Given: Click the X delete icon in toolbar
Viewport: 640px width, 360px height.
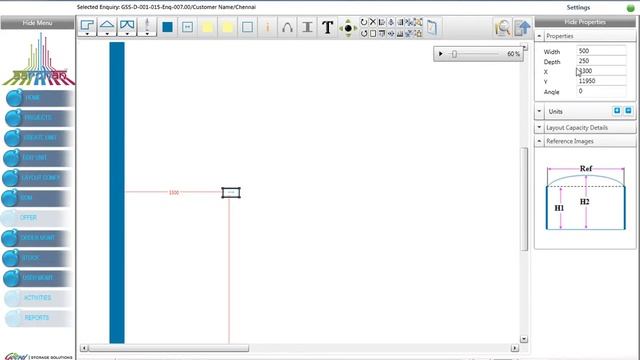Looking at the screenshot, I should 373,22.
